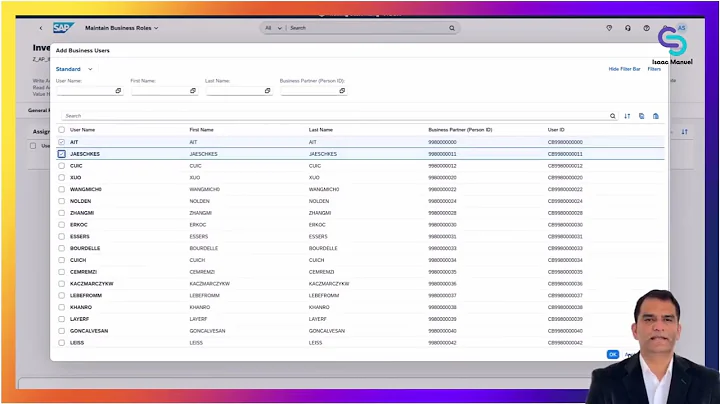Select the LEBEFROMM user name cell
Image resolution: width=720 pixels, height=404 pixels.
tap(86, 296)
